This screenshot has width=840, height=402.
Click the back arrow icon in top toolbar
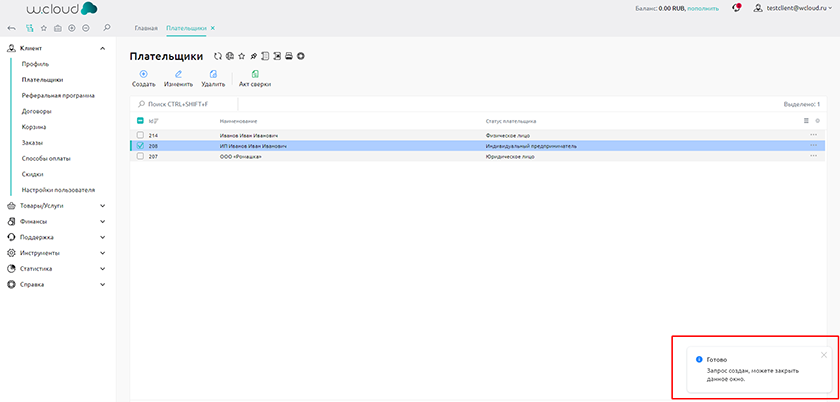tap(11, 28)
